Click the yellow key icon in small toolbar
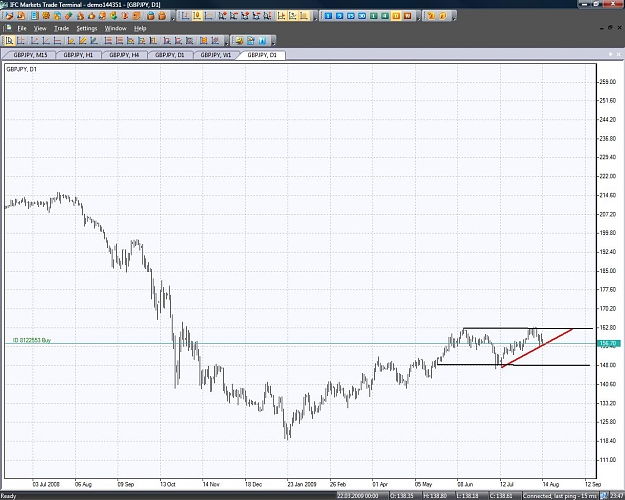This screenshot has height=500, width=625. click(239, 40)
